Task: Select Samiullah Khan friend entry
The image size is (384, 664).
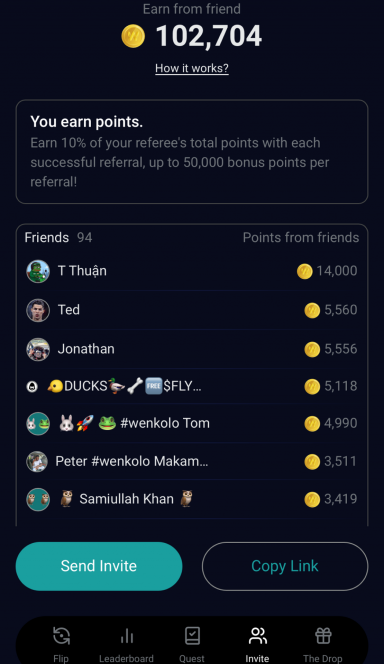Action: click(192, 499)
